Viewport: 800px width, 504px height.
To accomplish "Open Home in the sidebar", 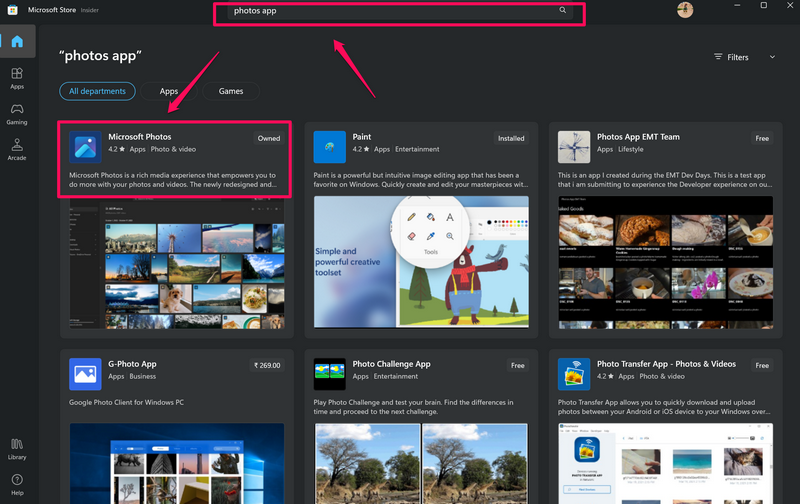I will [17, 41].
